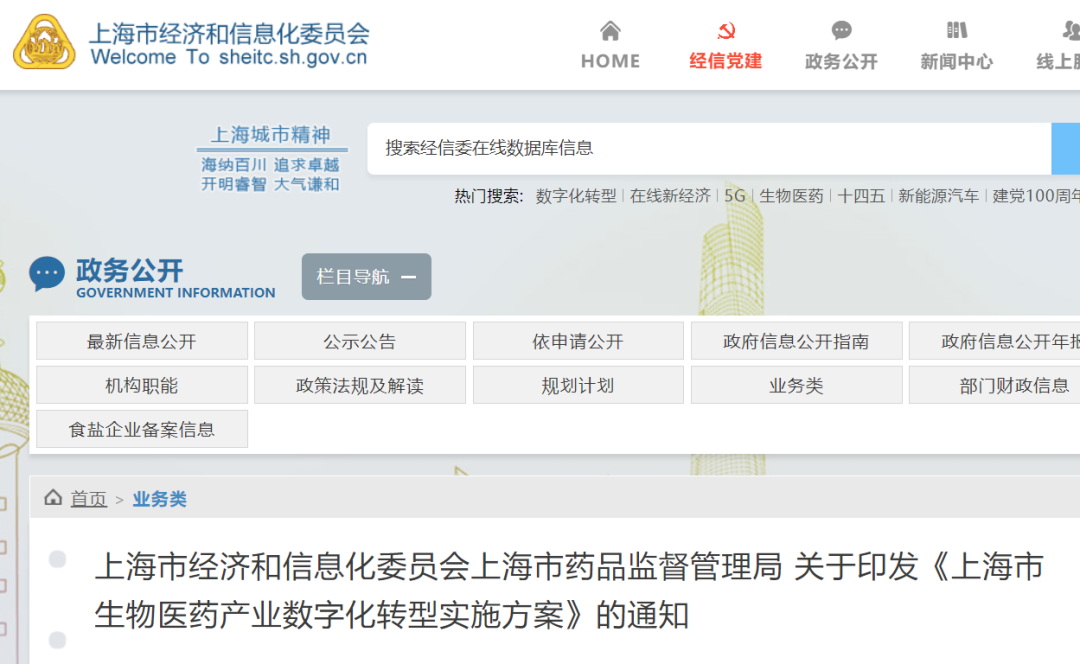This screenshot has width=1080, height=664.
Task: Select the HOME house icon
Action: point(609,31)
